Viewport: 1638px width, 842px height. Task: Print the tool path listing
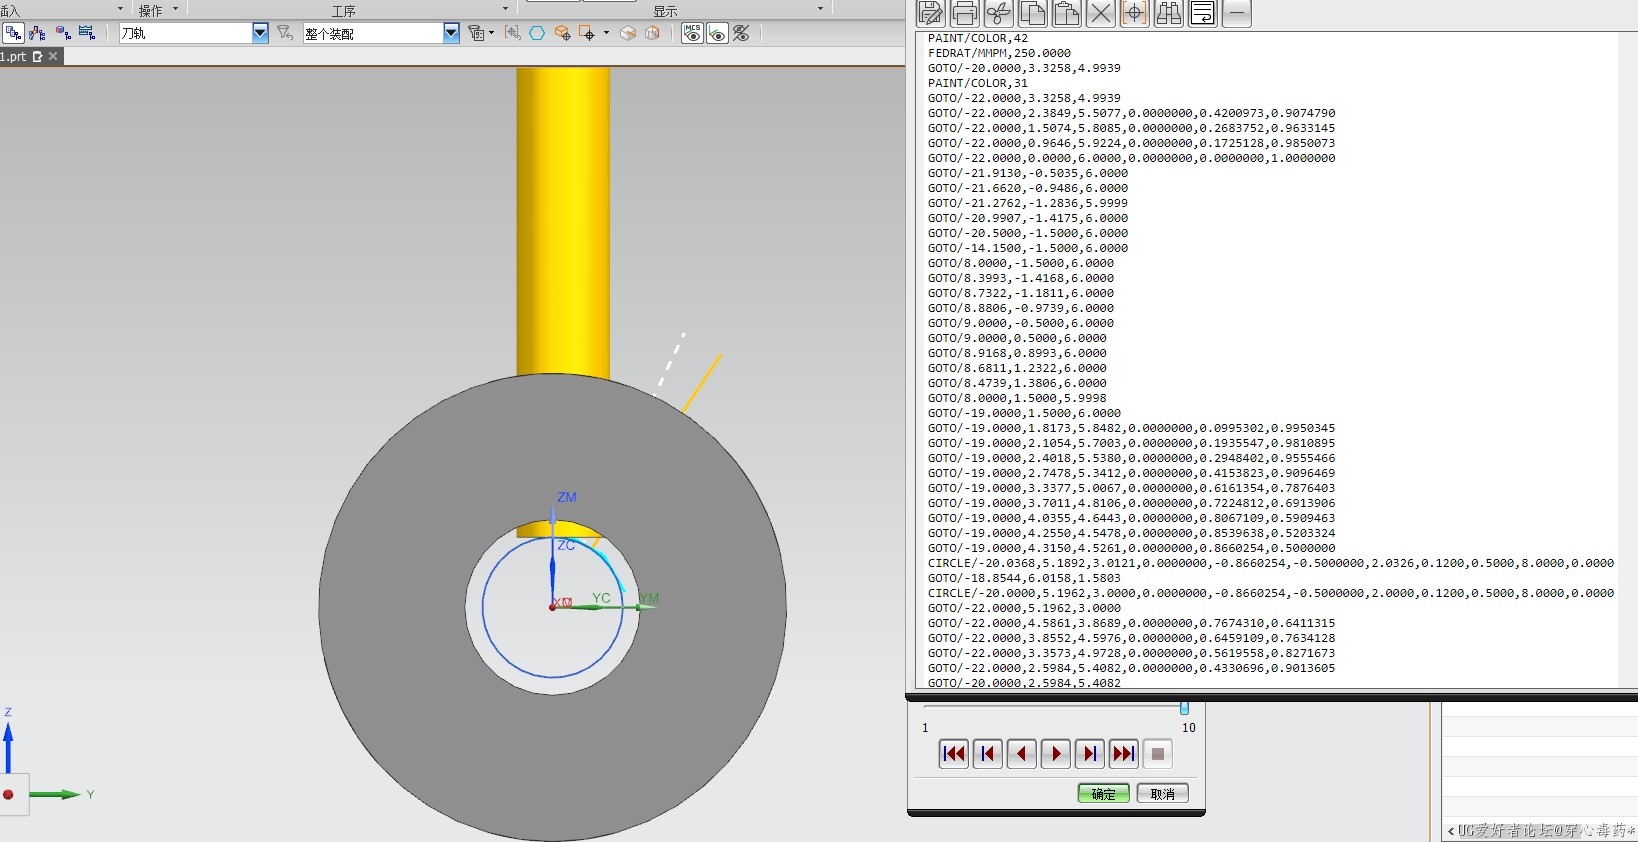pyautogui.click(x=965, y=14)
